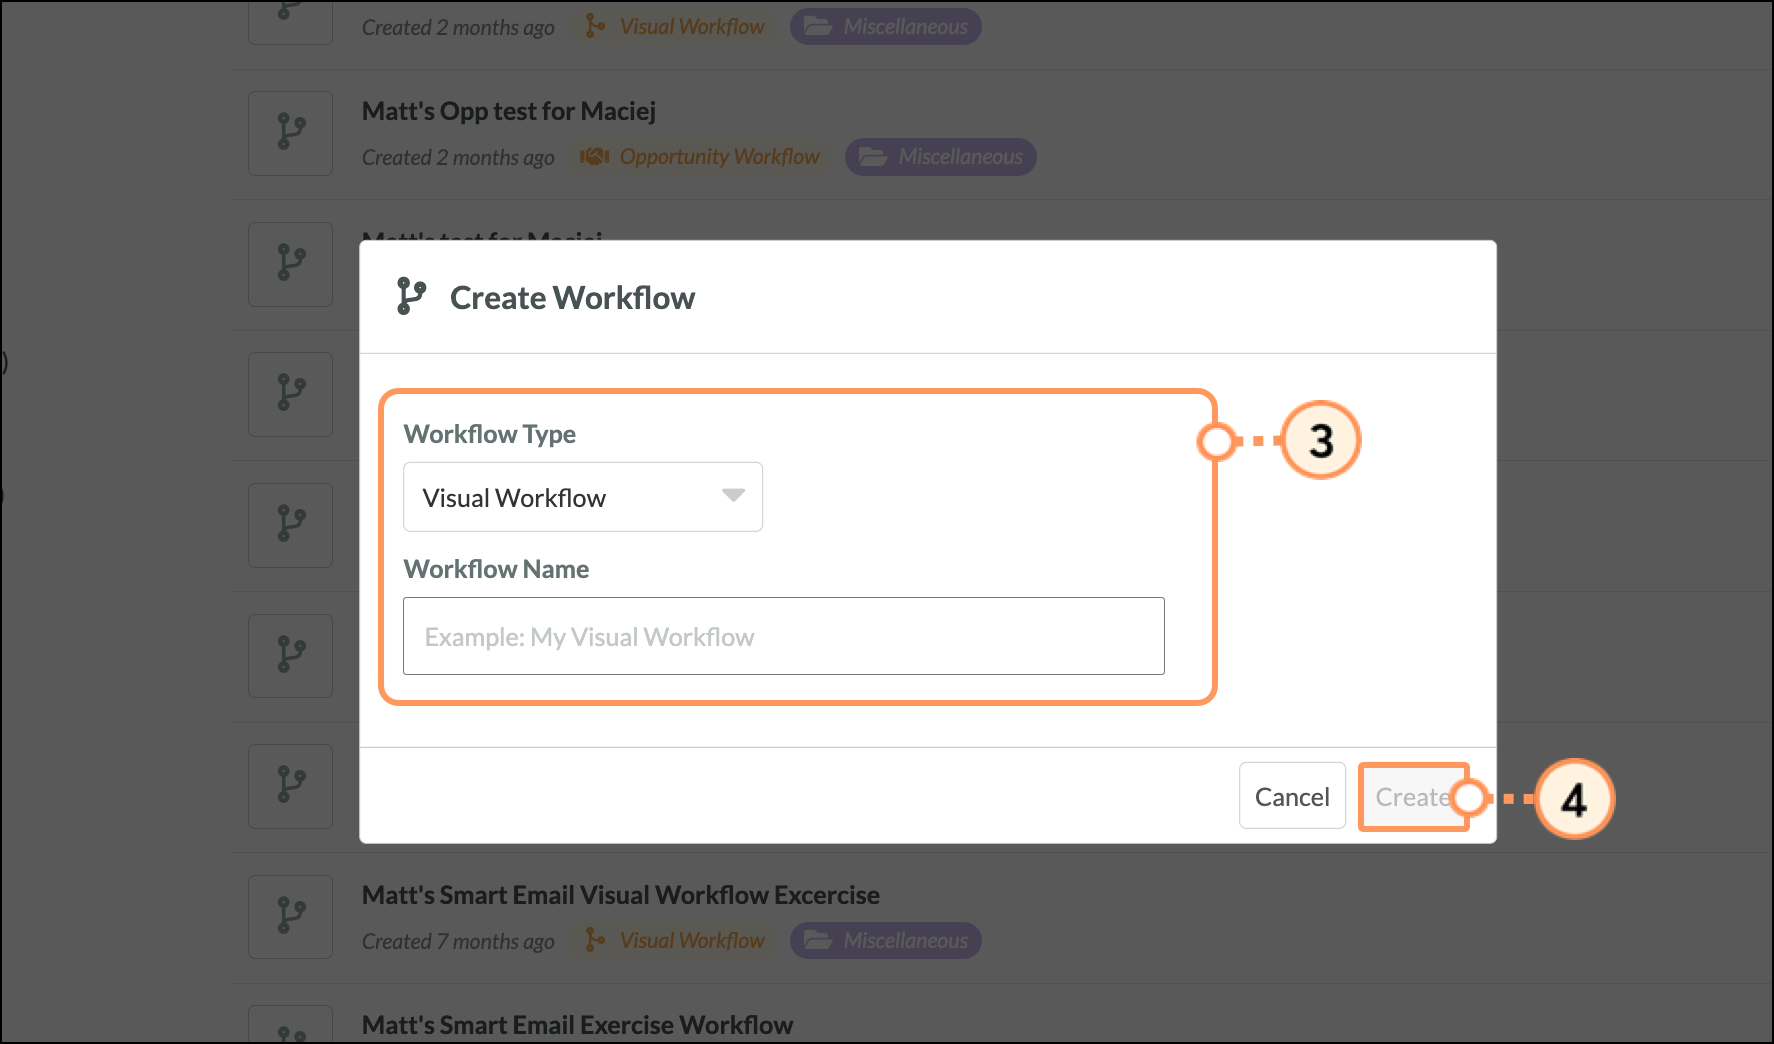The width and height of the screenshot is (1774, 1044).
Task: Open Matt's Smart Email Exercise Workflow
Action: point(577,1025)
